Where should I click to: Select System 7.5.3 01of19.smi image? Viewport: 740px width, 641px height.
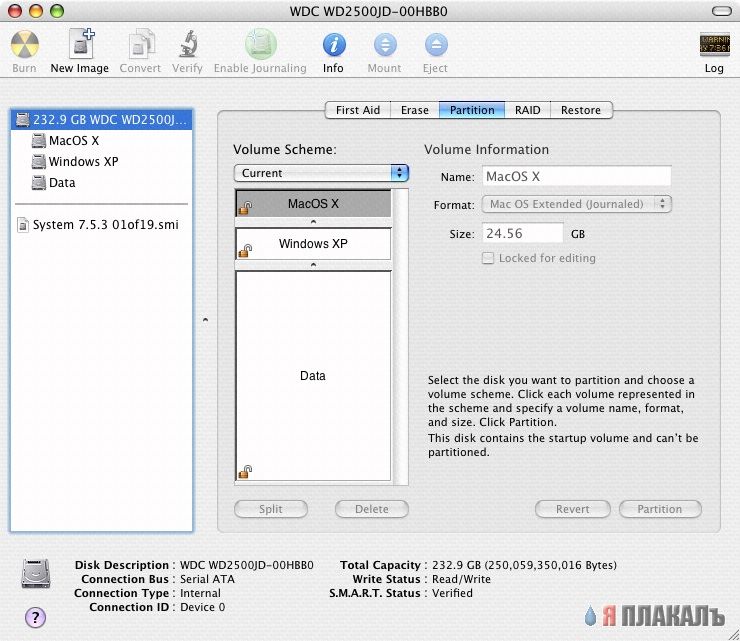pos(98,225)
